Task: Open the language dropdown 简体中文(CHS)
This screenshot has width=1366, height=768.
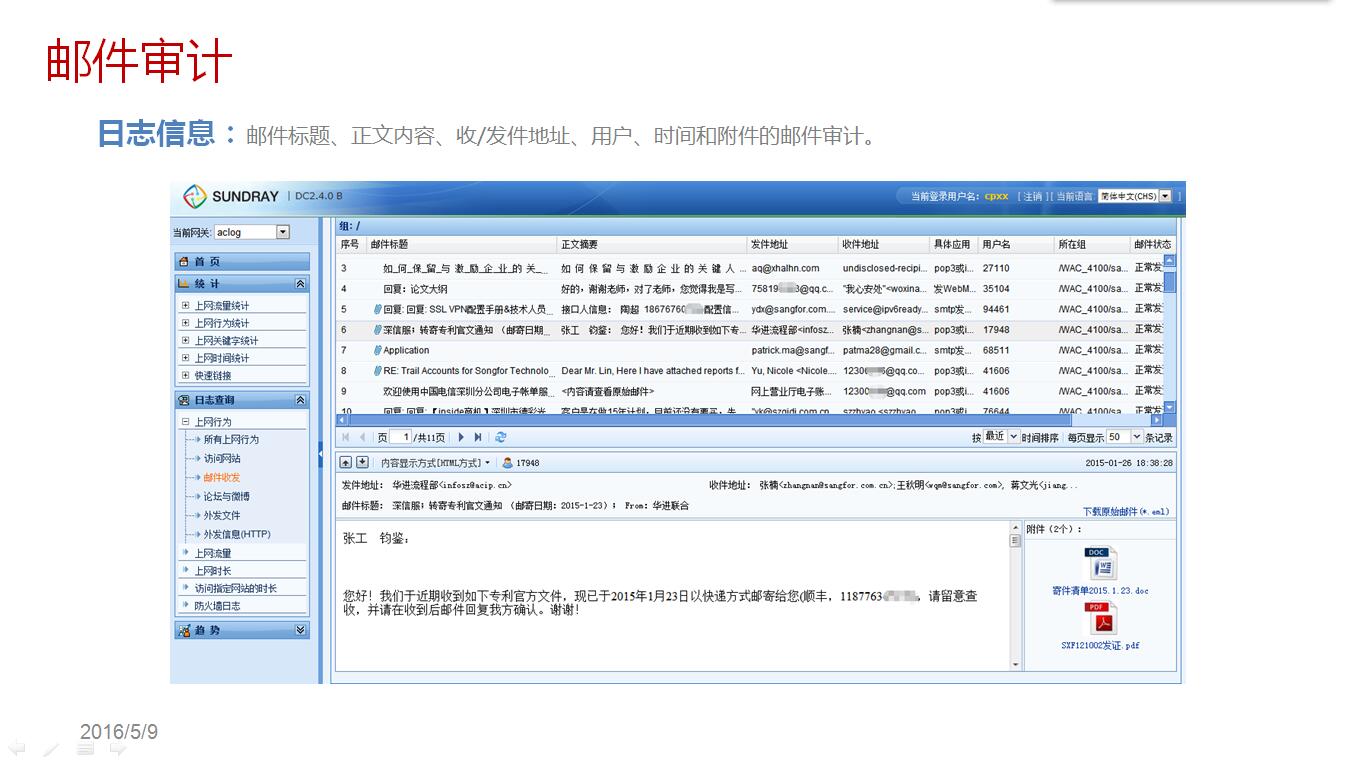Action: pos(1165,196)
